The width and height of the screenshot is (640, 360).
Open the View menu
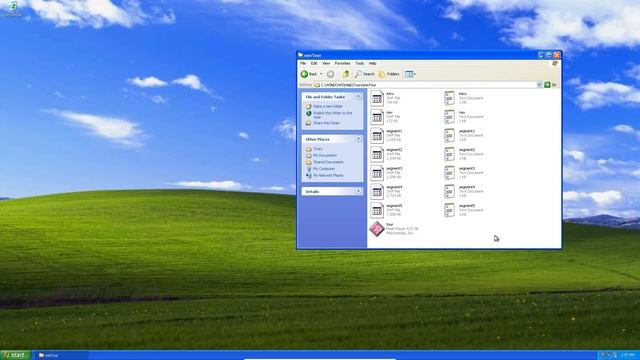[x=326, y=64]
